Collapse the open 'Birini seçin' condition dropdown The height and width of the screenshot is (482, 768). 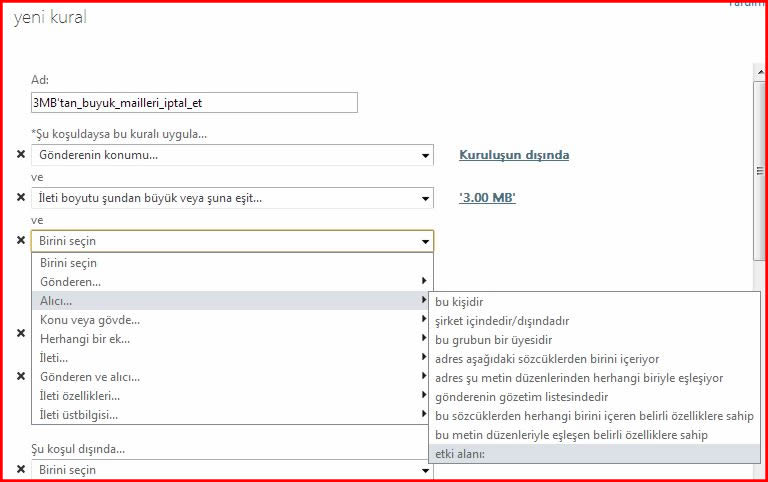coord(425,241)
